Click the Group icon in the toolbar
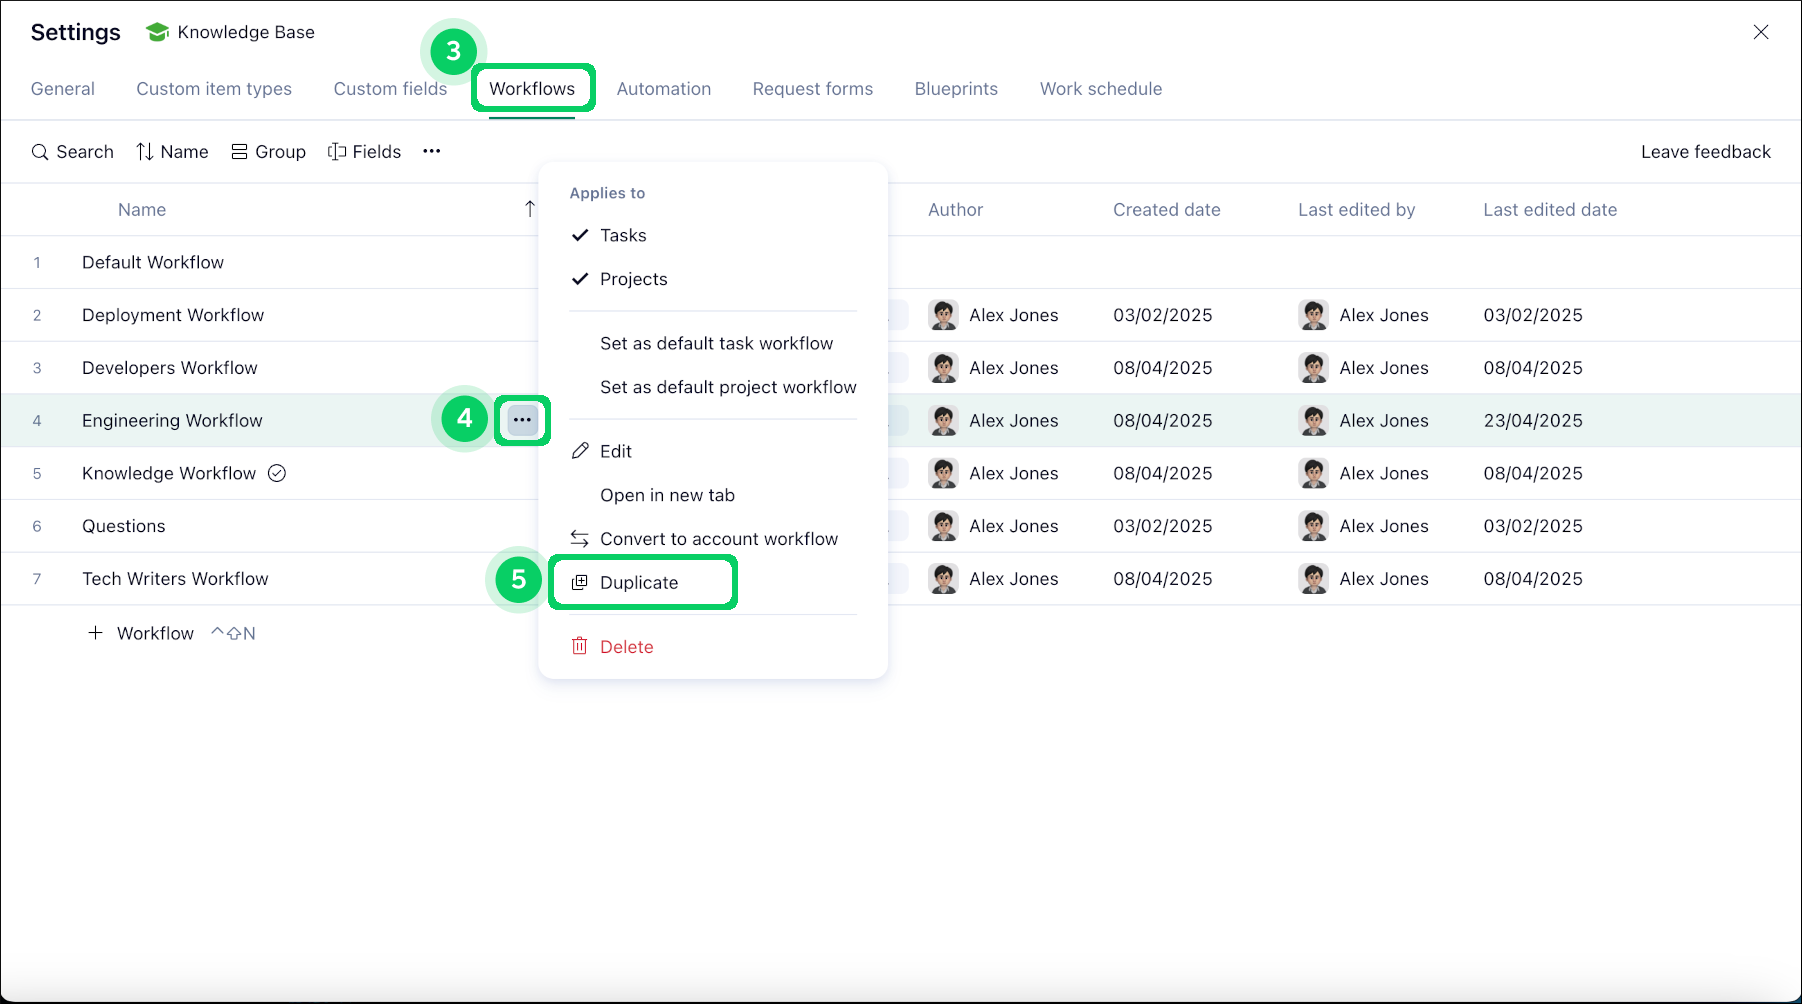 pos(239,151)
